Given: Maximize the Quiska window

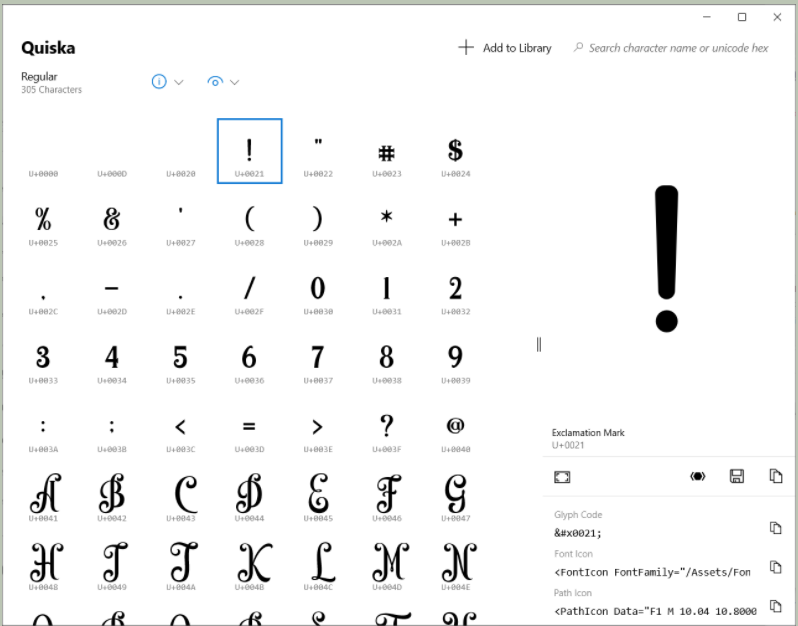Looking at the screenshot, I should pyautogui.click(x=742, y=17).
